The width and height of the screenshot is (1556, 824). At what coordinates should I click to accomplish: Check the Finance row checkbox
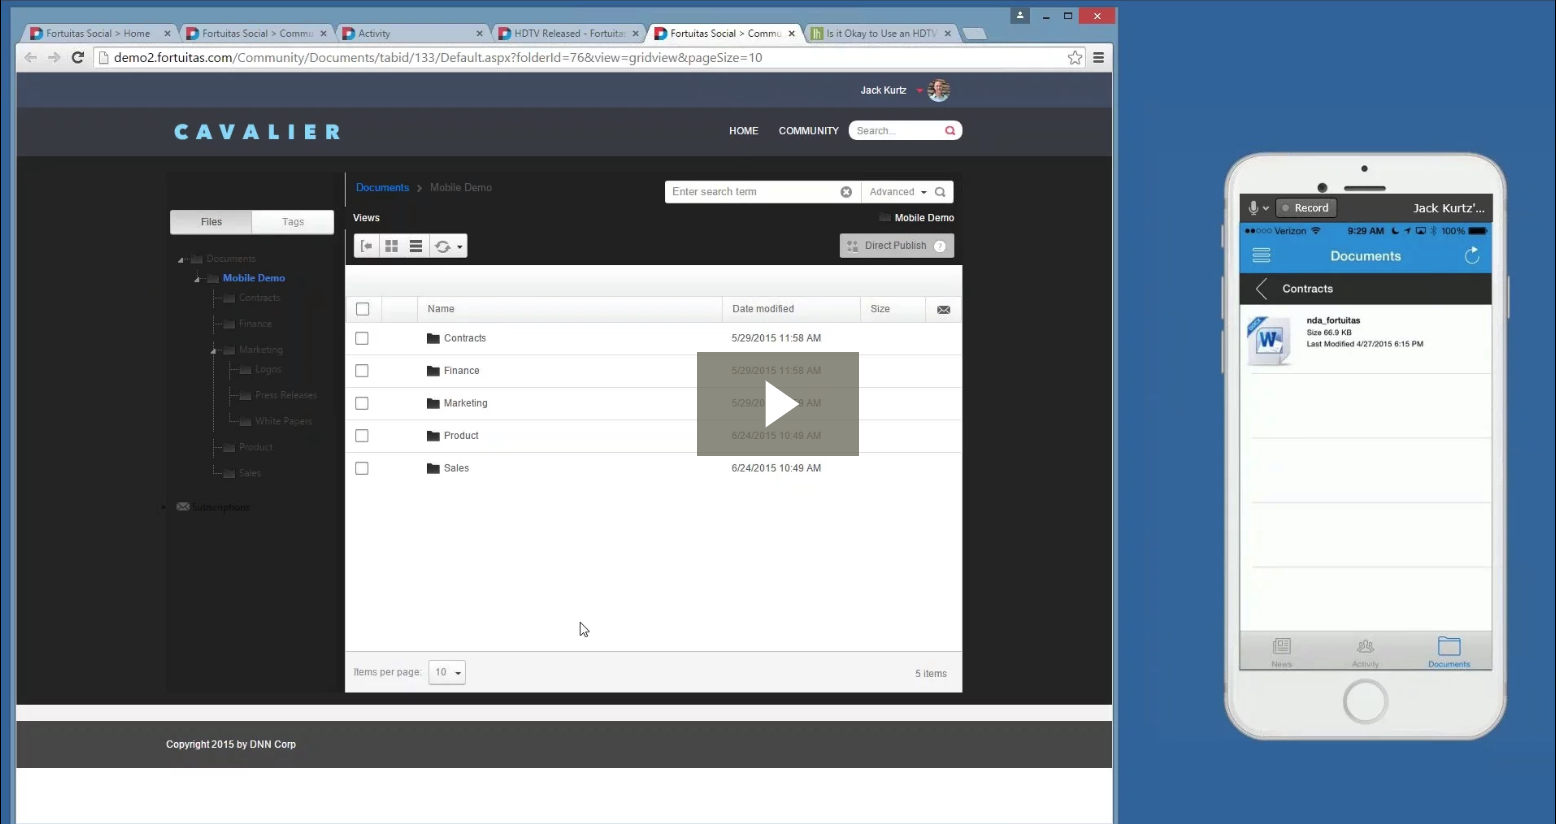click(362, 371)
